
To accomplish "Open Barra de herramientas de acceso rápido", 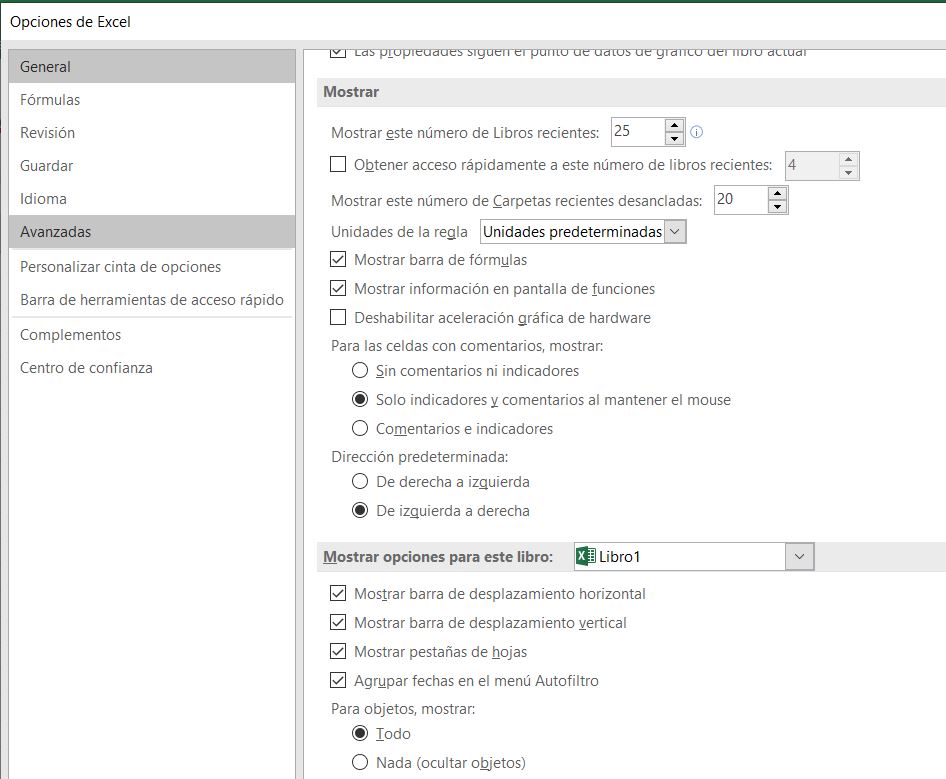I will coord(152,300).
